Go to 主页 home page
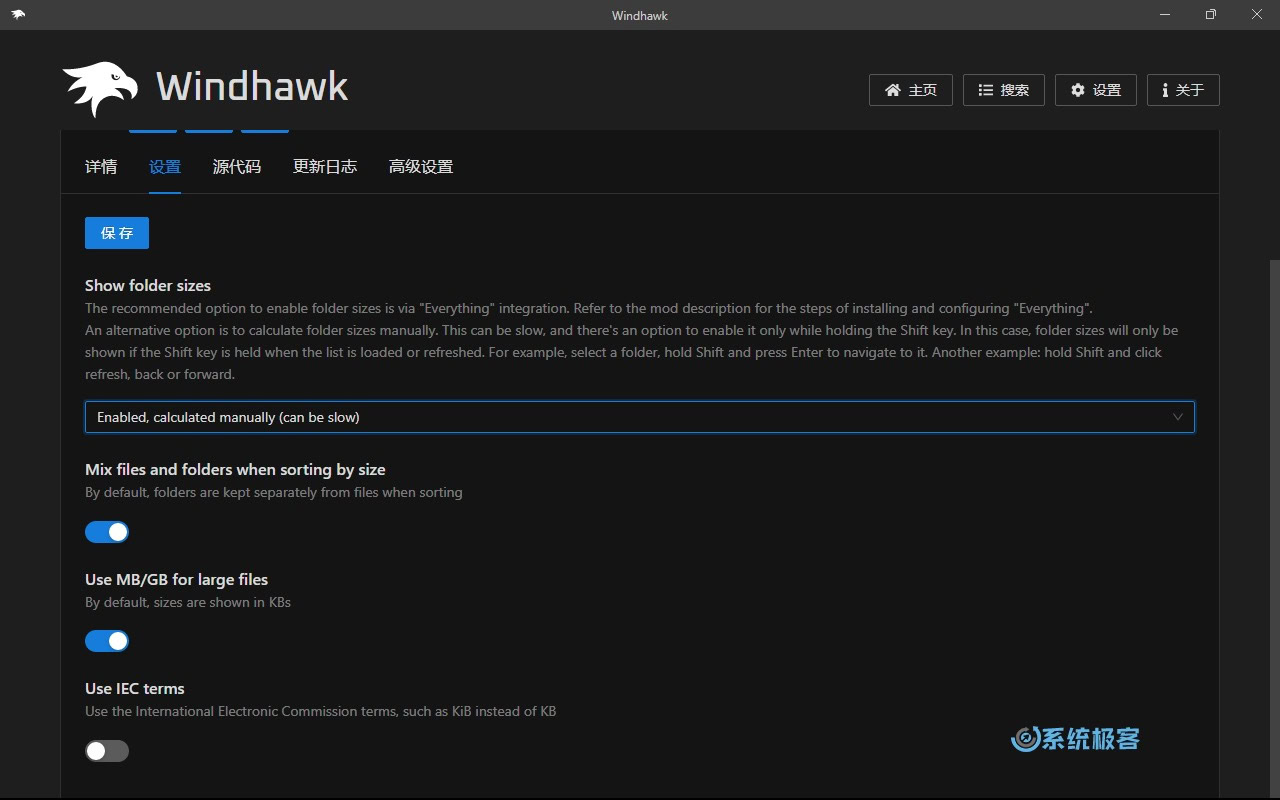Viewport: 1280px width, 800px height. pos(911,90)
